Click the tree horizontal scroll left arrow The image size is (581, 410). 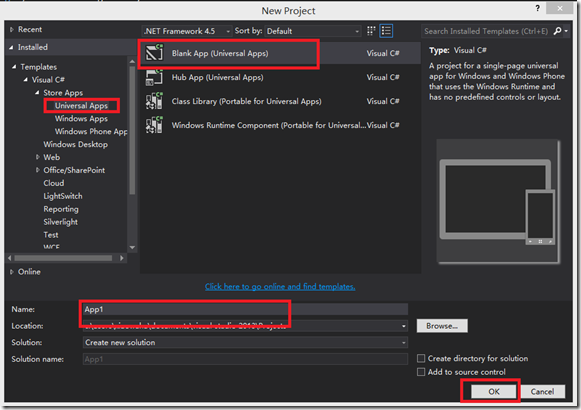[10, 258]
